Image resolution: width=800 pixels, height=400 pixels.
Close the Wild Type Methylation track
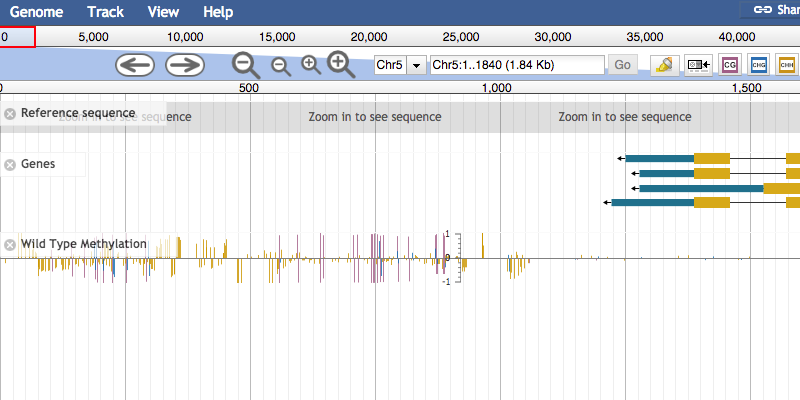10,245
